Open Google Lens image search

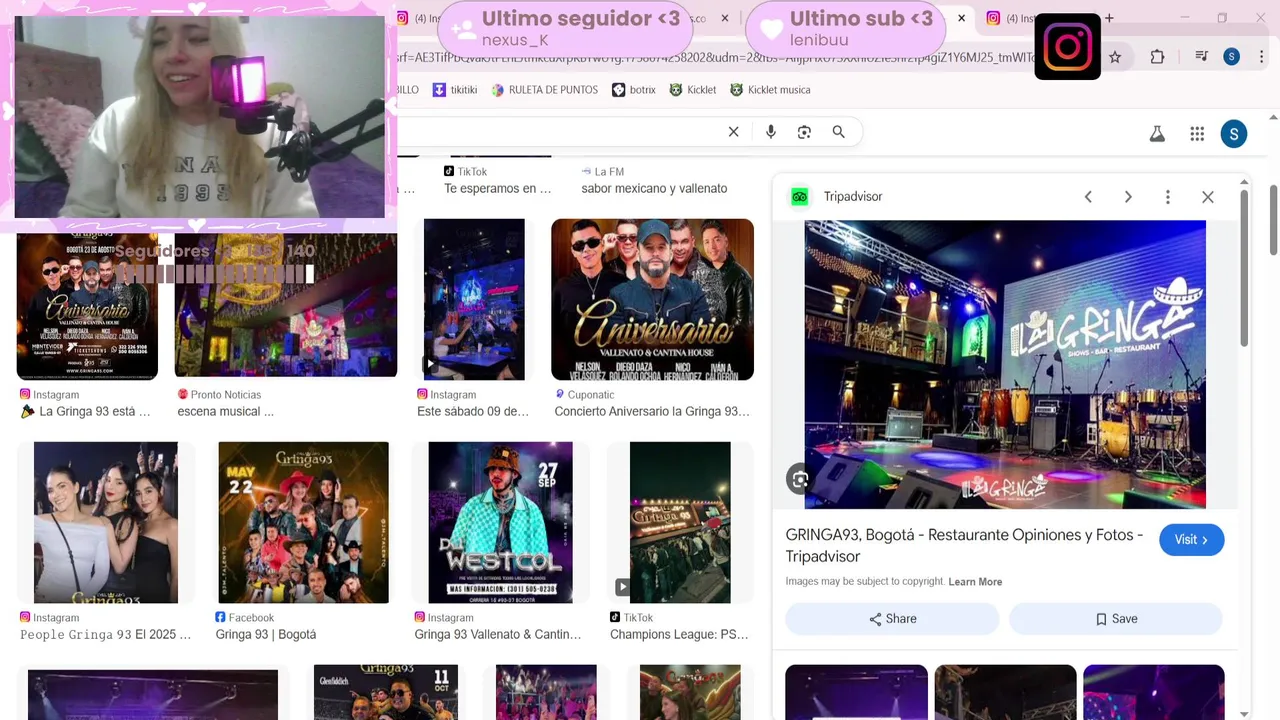point(804,132)
